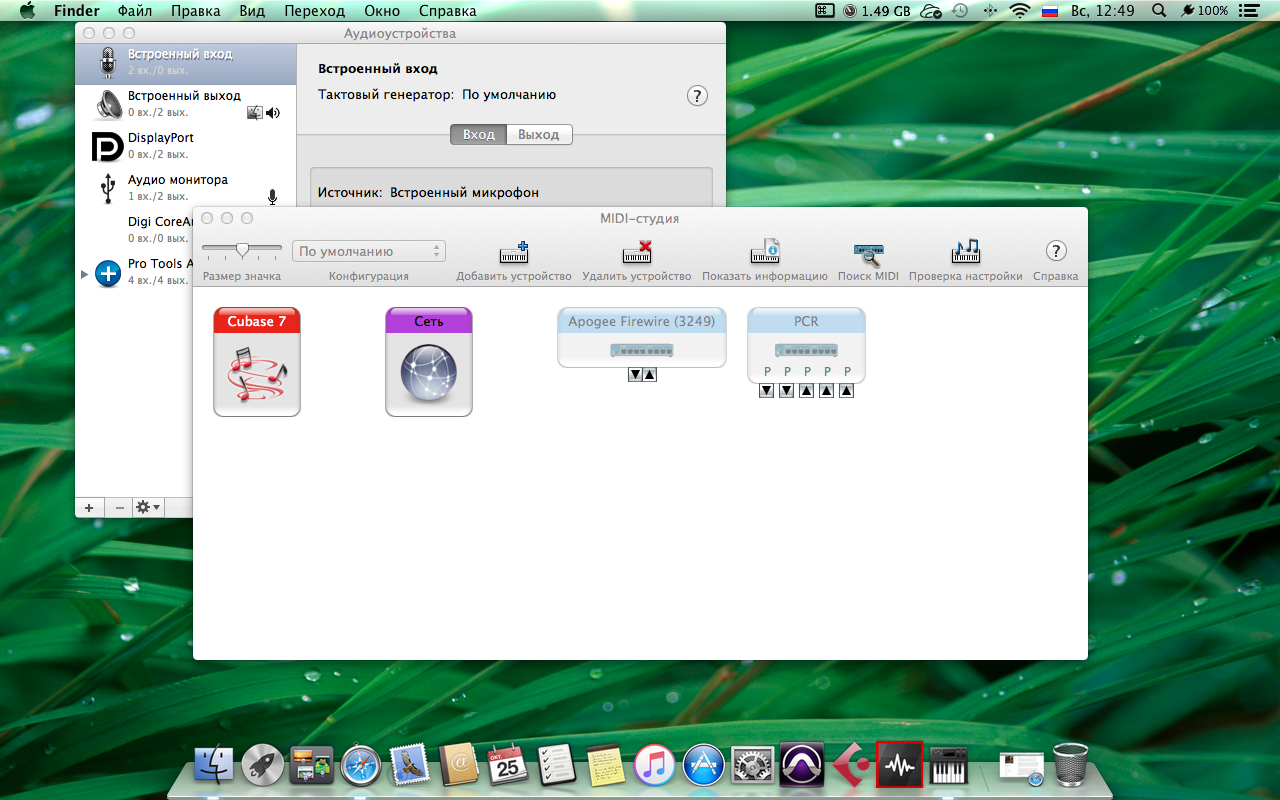Open the Finder menu

pos(76,11)
